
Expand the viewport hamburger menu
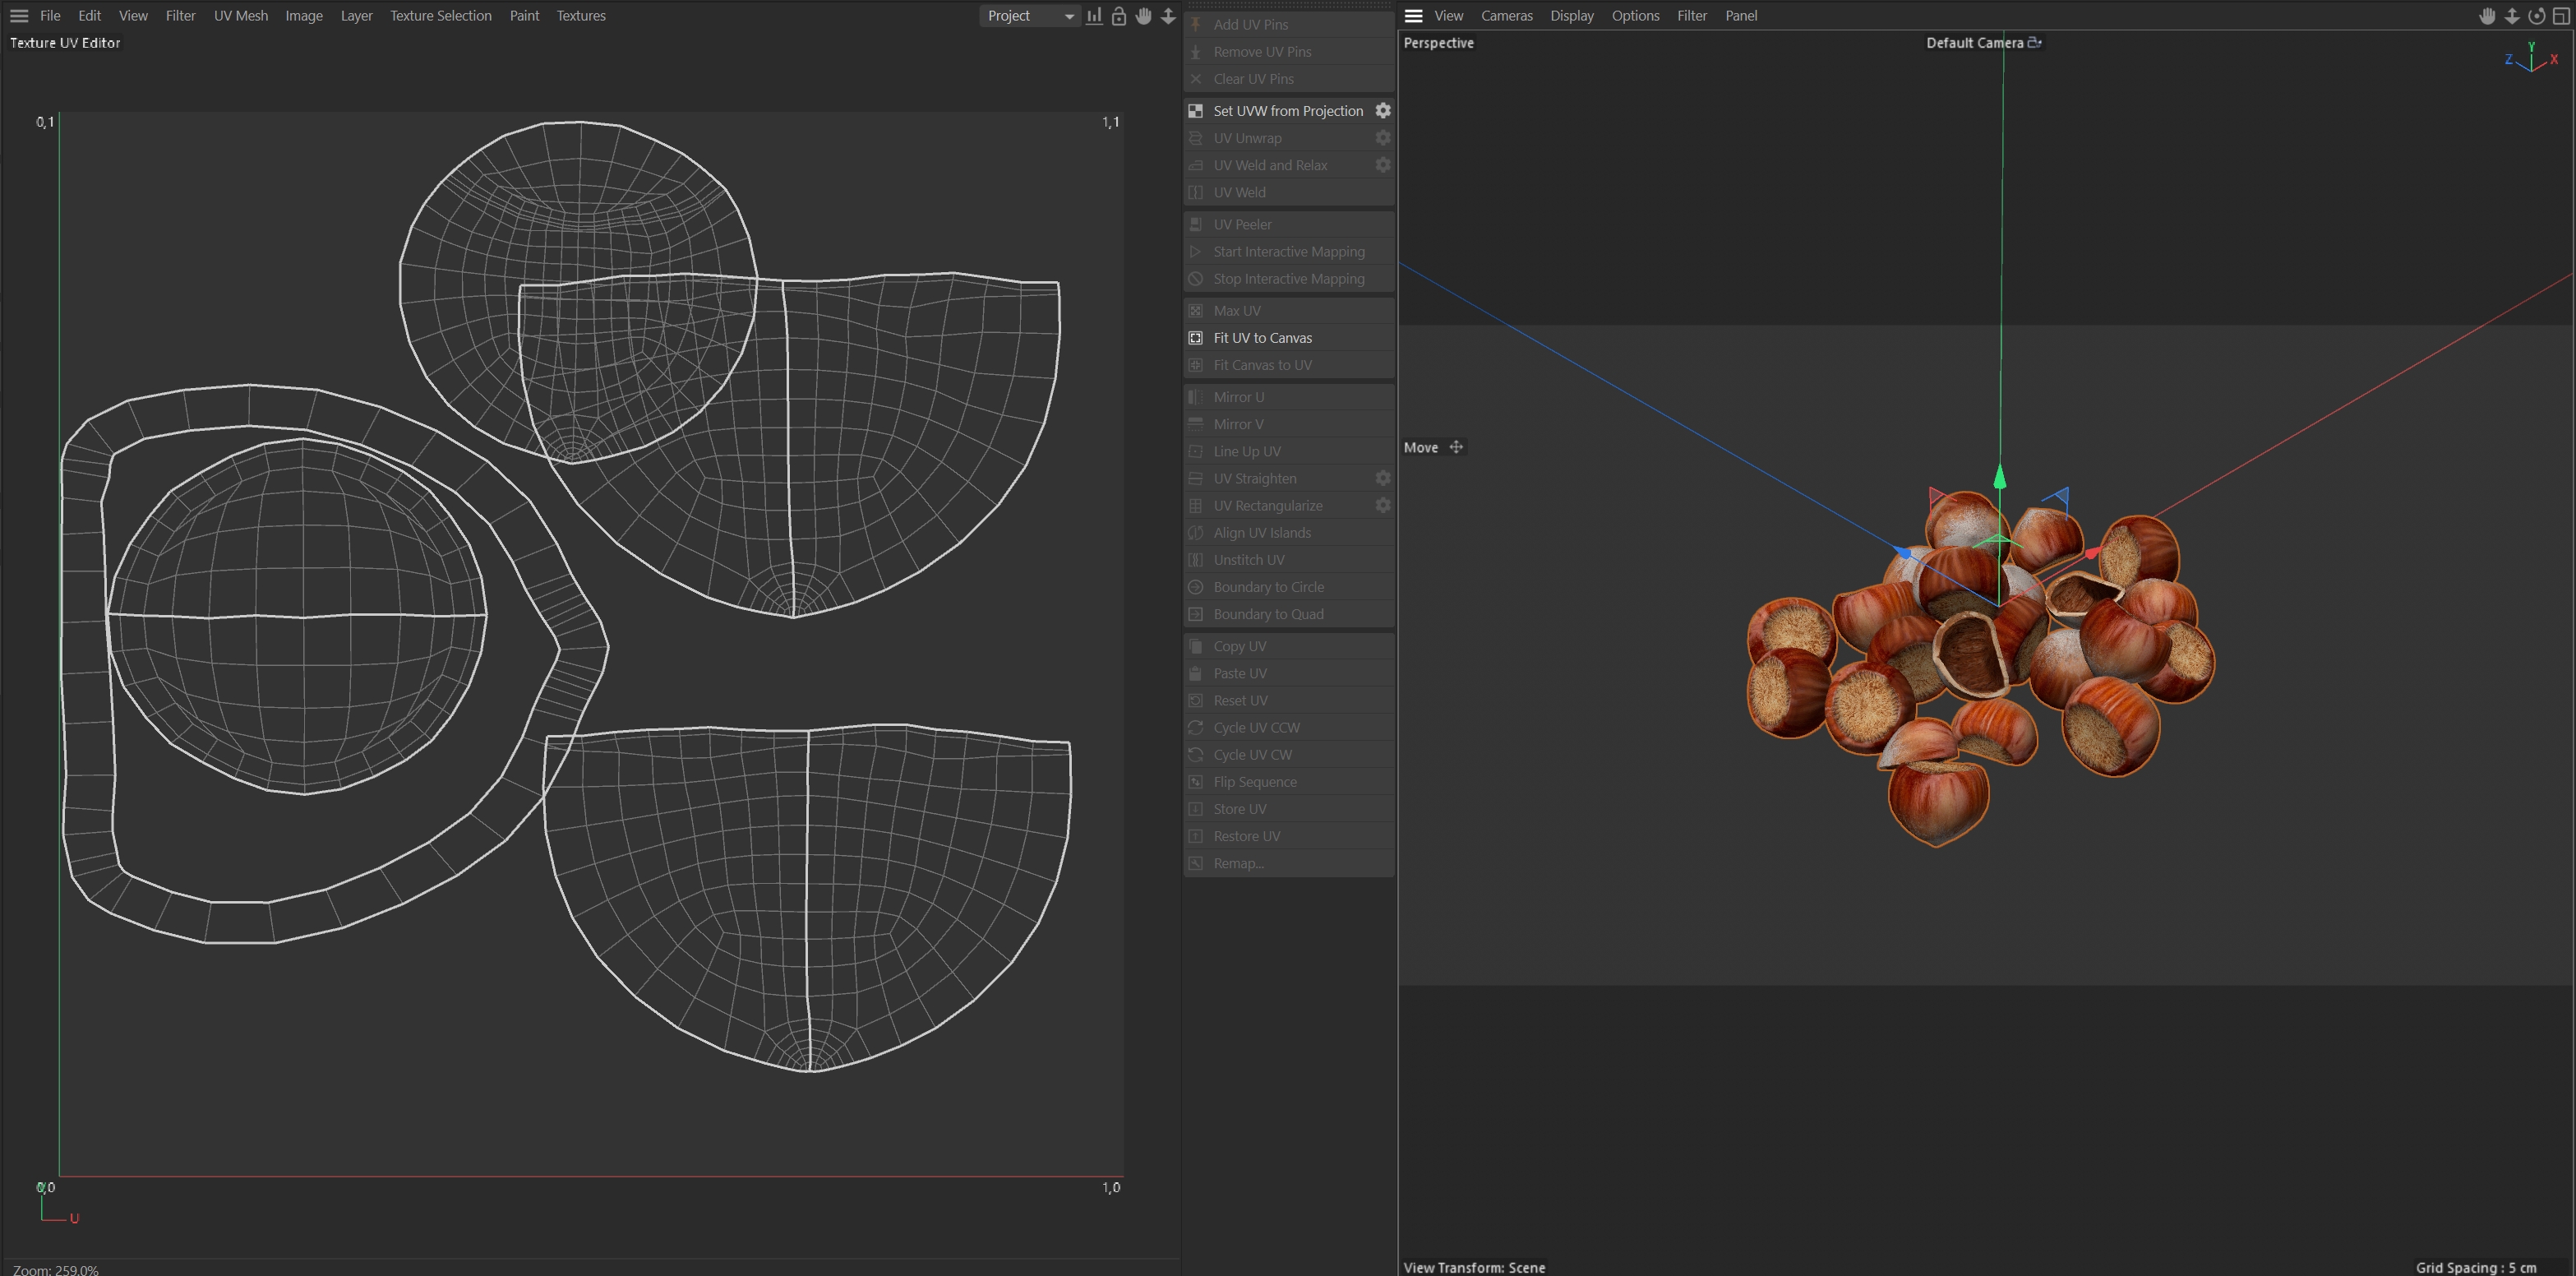coord(1413,16)
